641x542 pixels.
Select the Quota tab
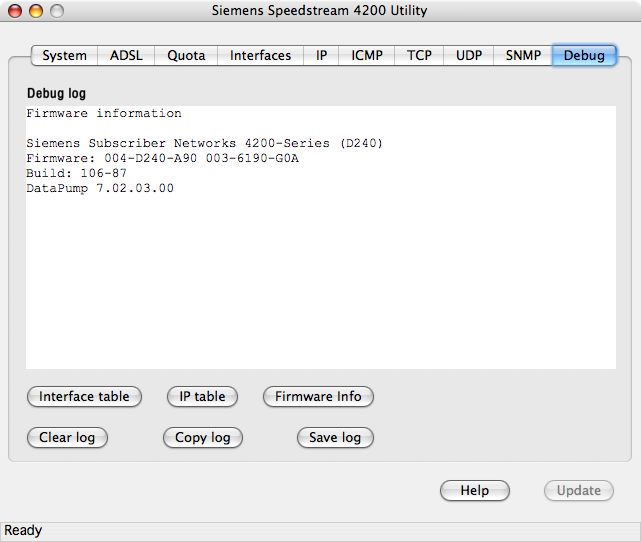coord(186,55)
